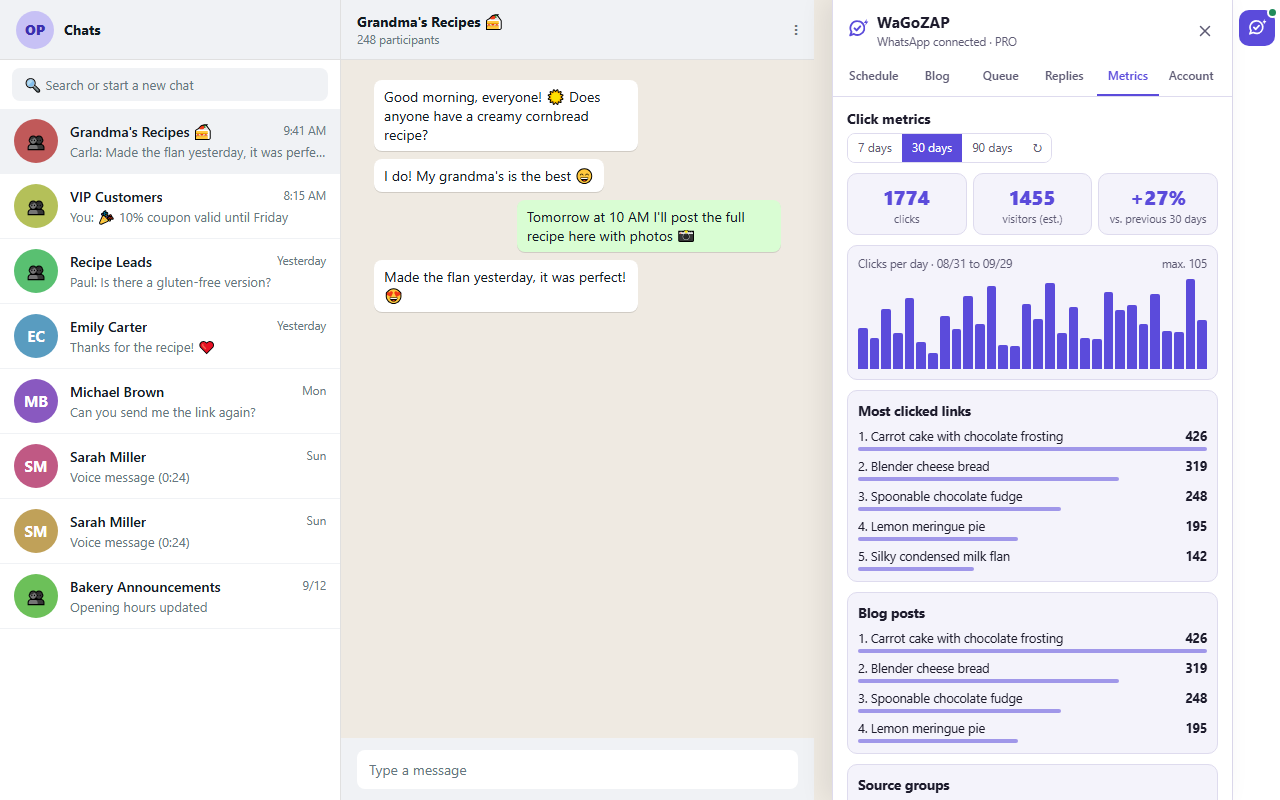Click the 'max. 105' chart label
This screenshot has height=800, width=1280.
point(1185,264)
